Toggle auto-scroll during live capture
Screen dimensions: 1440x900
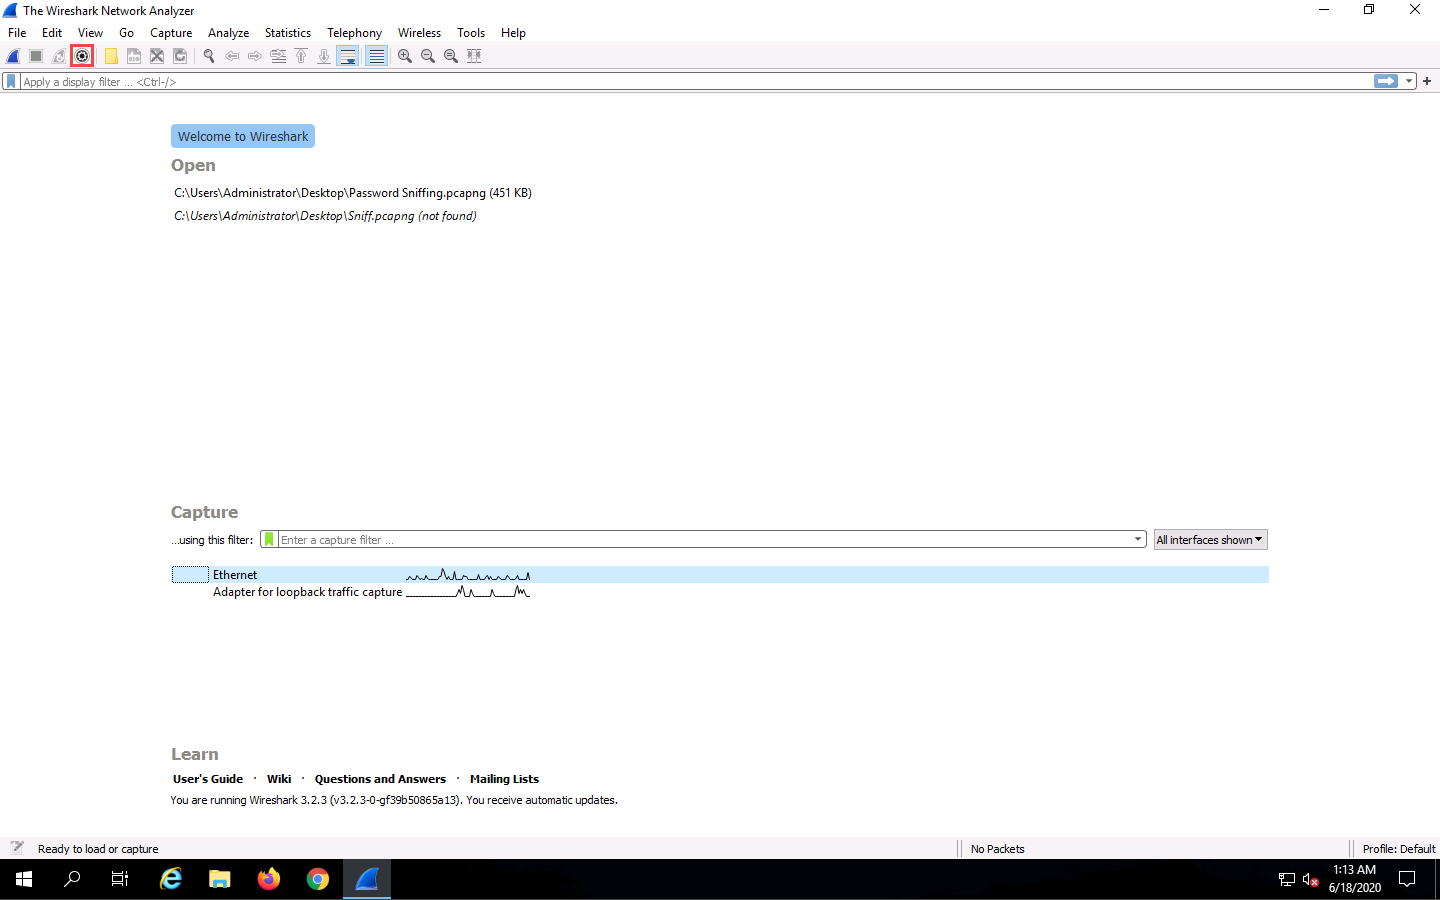347,56
